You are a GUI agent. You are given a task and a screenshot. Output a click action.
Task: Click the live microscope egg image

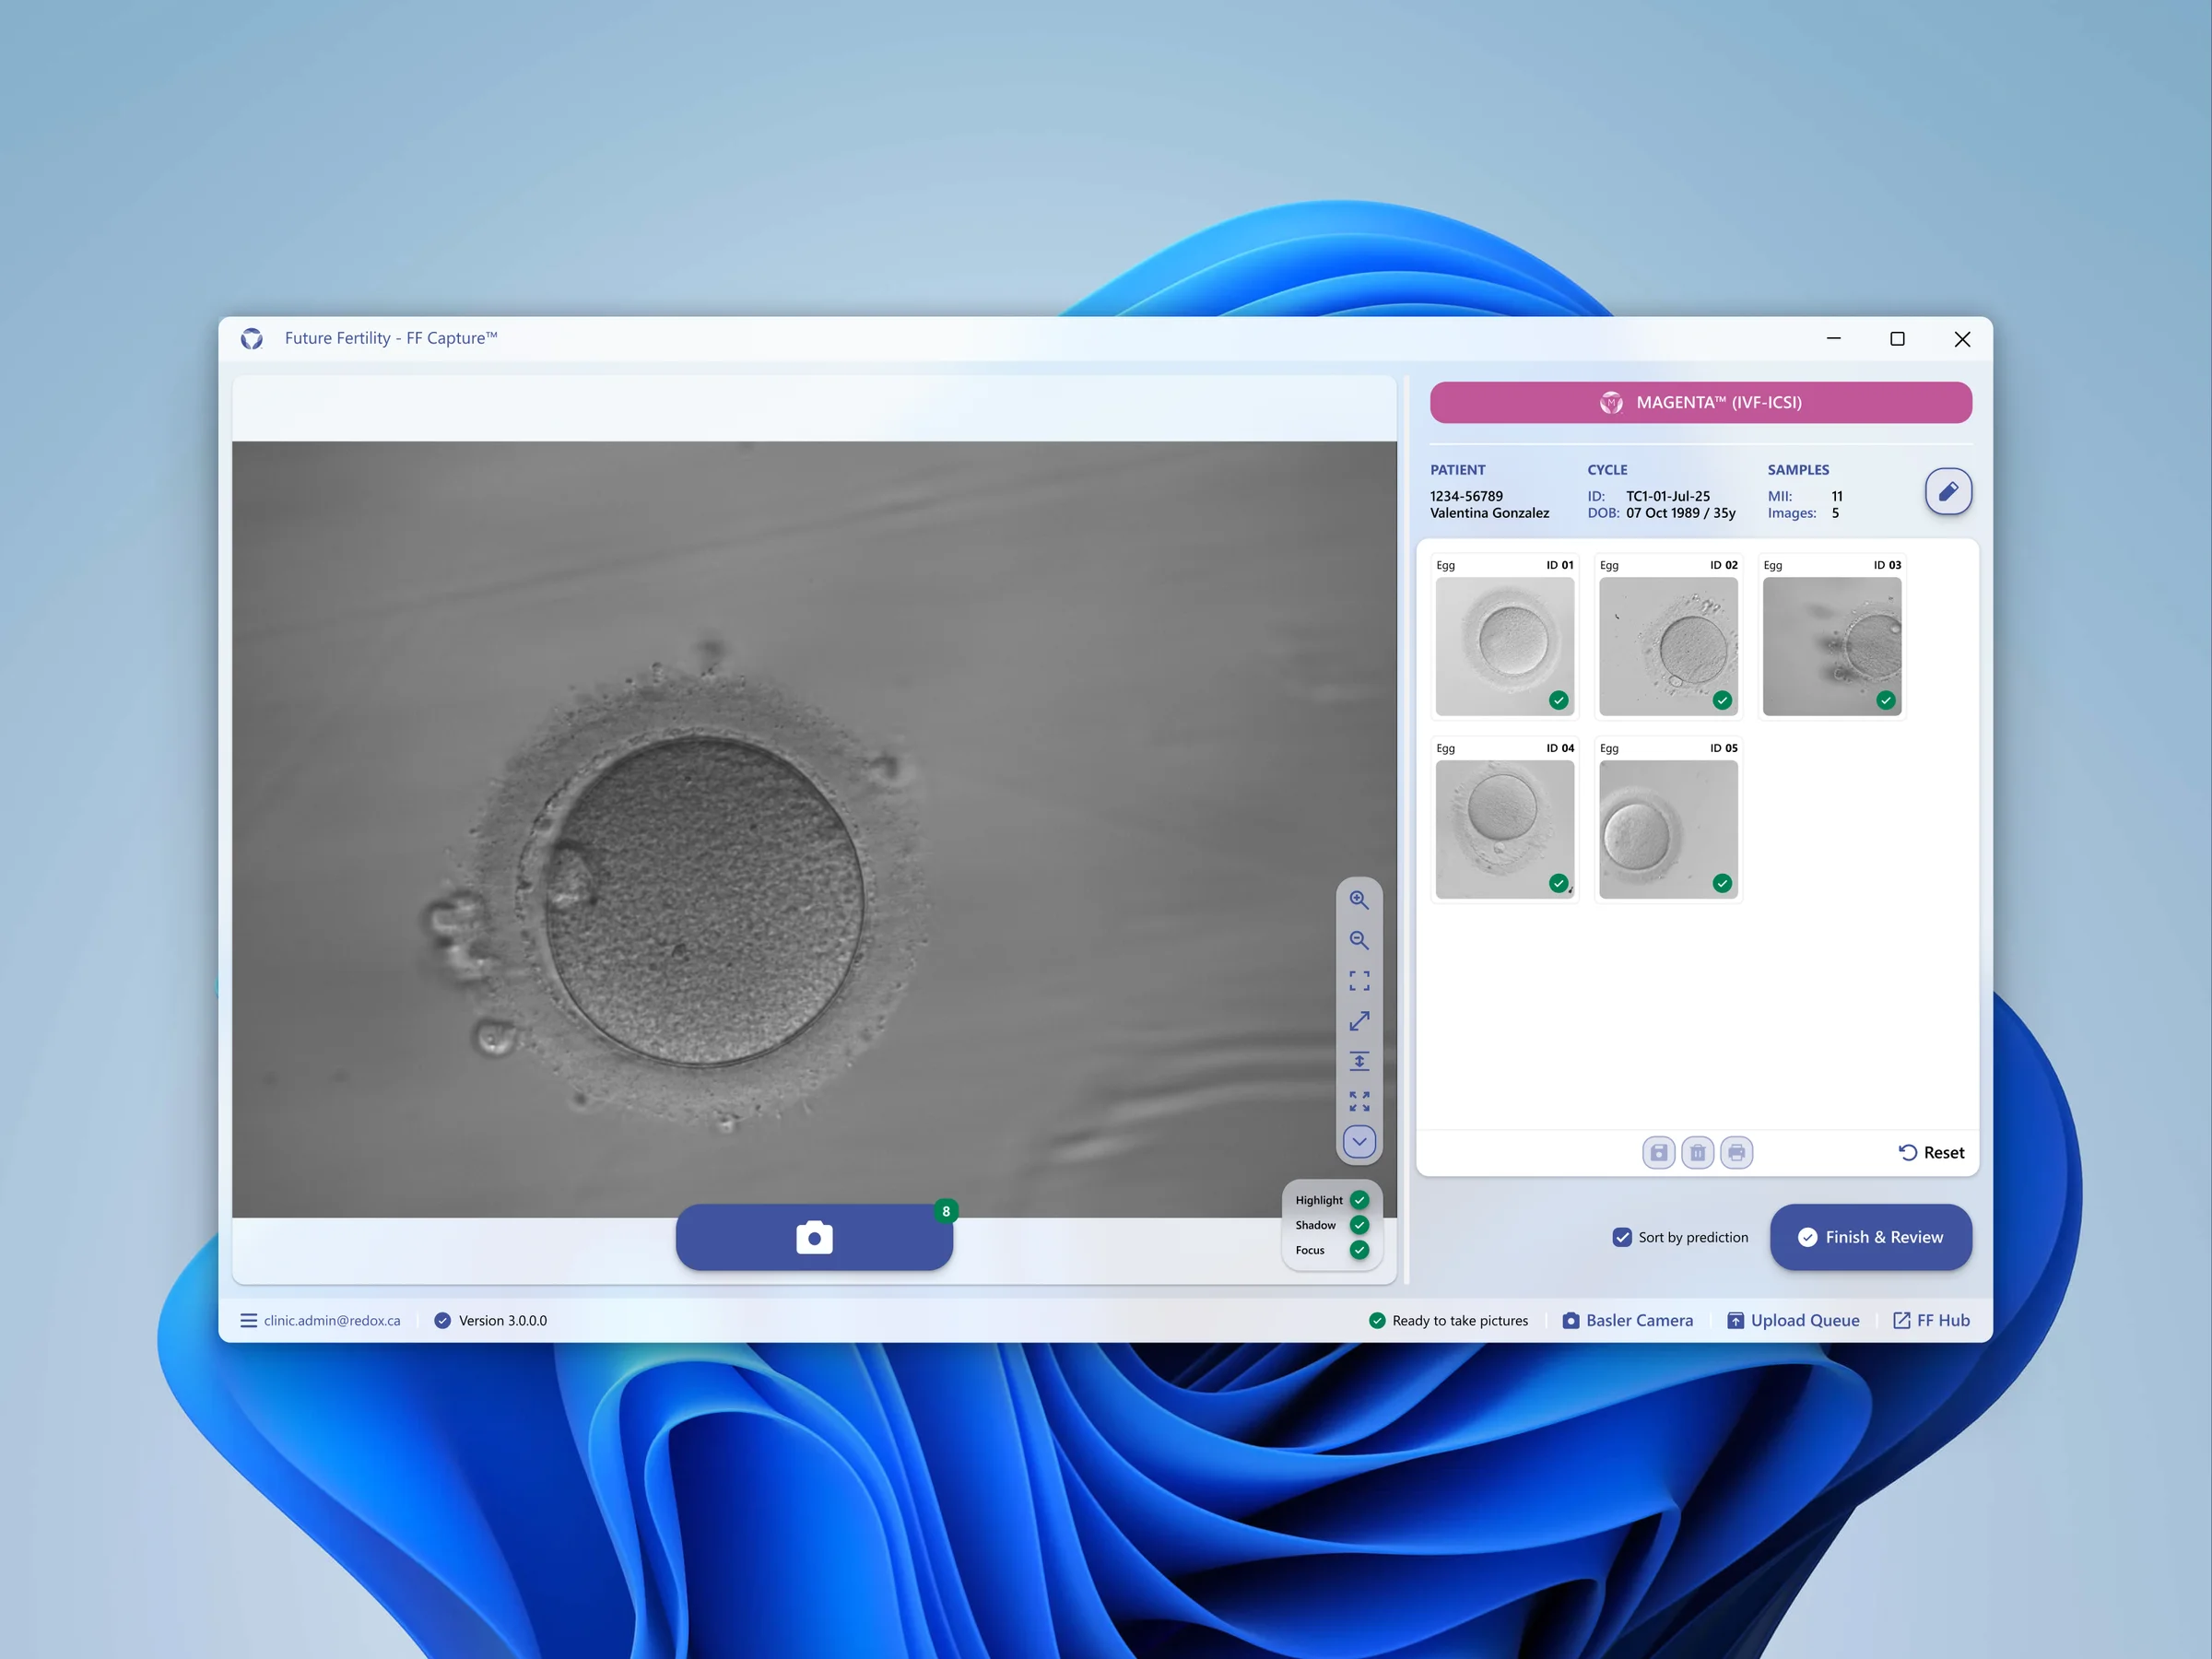tap(814, 829)
